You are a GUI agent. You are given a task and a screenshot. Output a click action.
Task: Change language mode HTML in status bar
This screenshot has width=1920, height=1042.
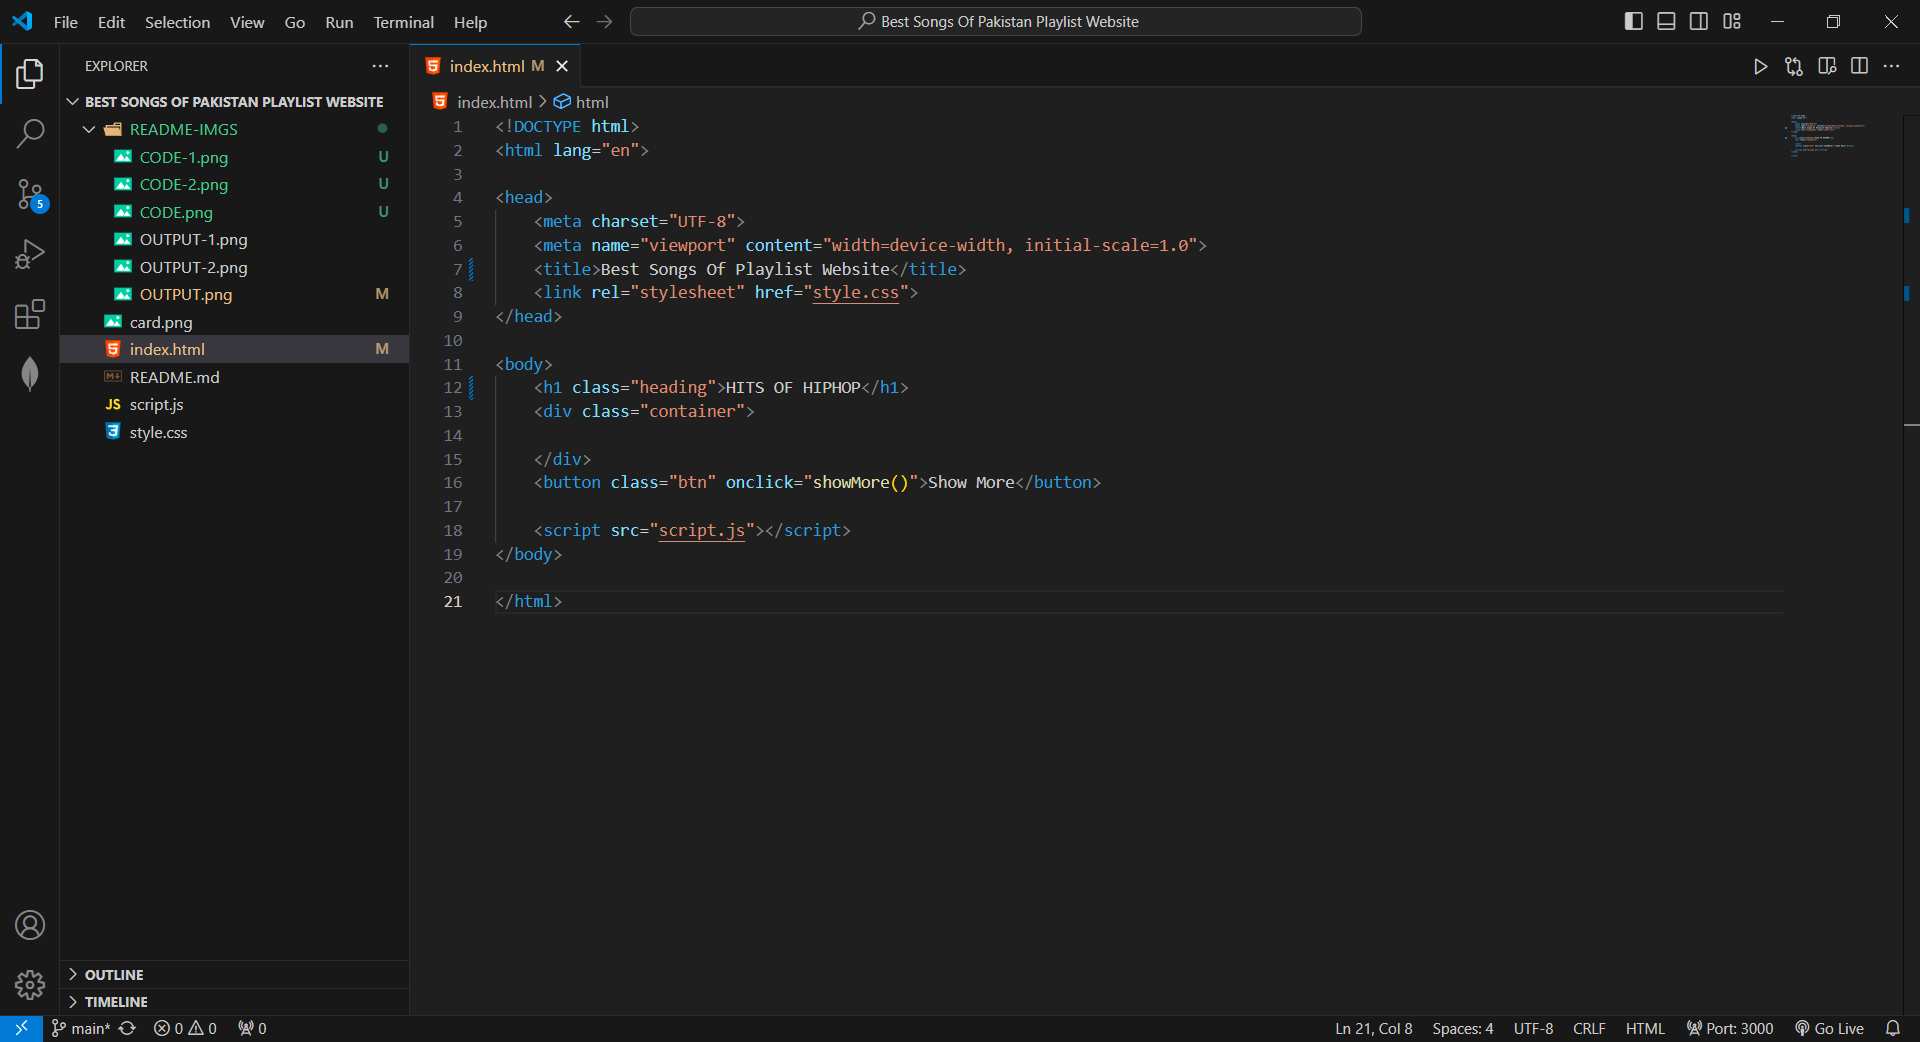pyautogui.click(x=1645, y=1028)
